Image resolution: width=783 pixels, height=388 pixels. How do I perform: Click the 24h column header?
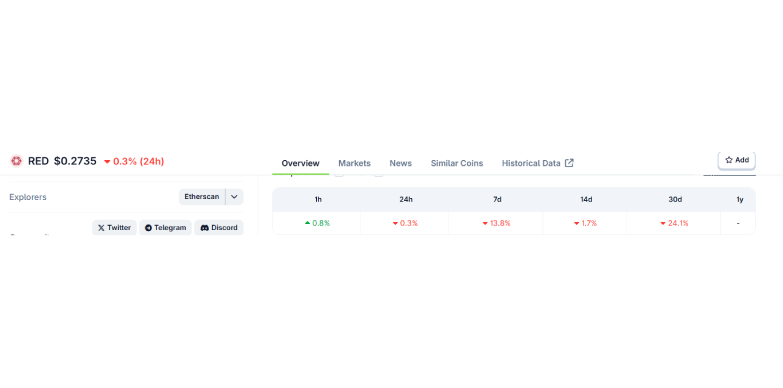click(406, 199)
